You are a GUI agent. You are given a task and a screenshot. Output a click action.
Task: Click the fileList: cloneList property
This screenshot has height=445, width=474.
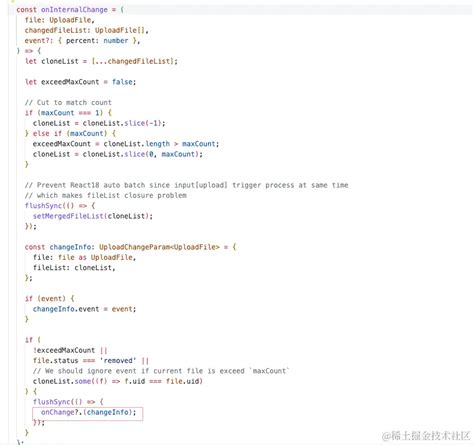pos(74,268)
